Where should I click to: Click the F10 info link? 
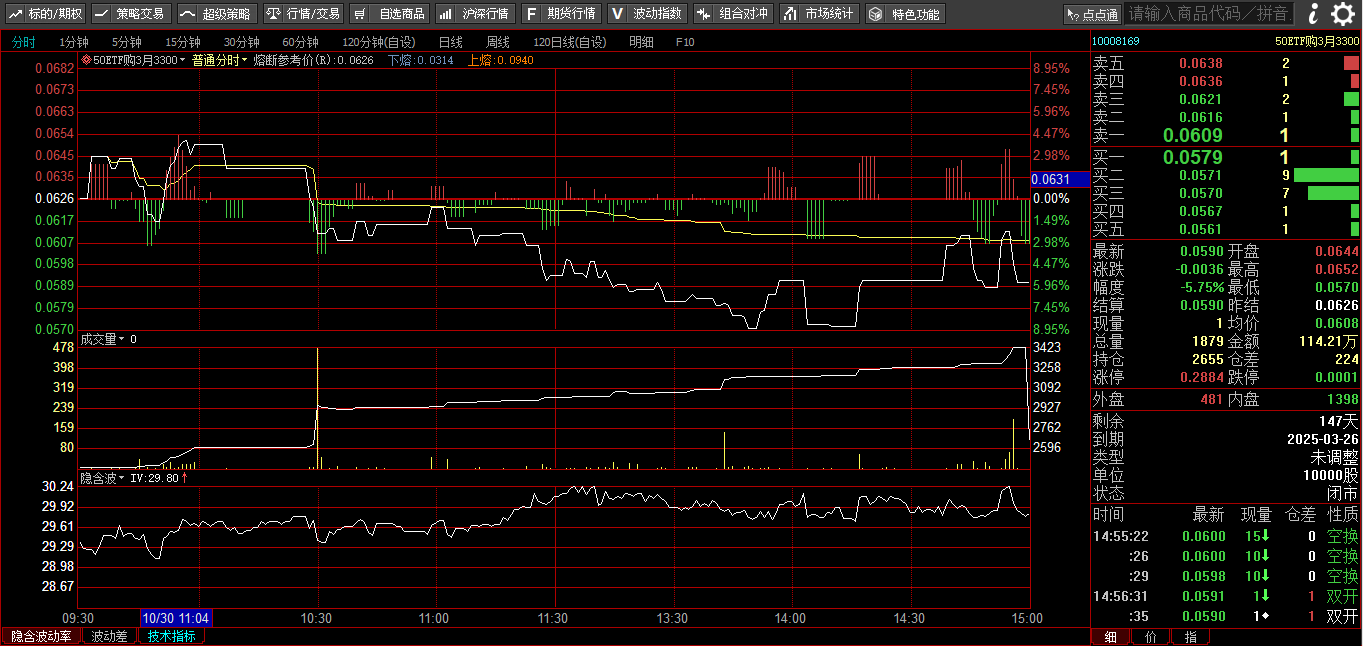(685, 42)
